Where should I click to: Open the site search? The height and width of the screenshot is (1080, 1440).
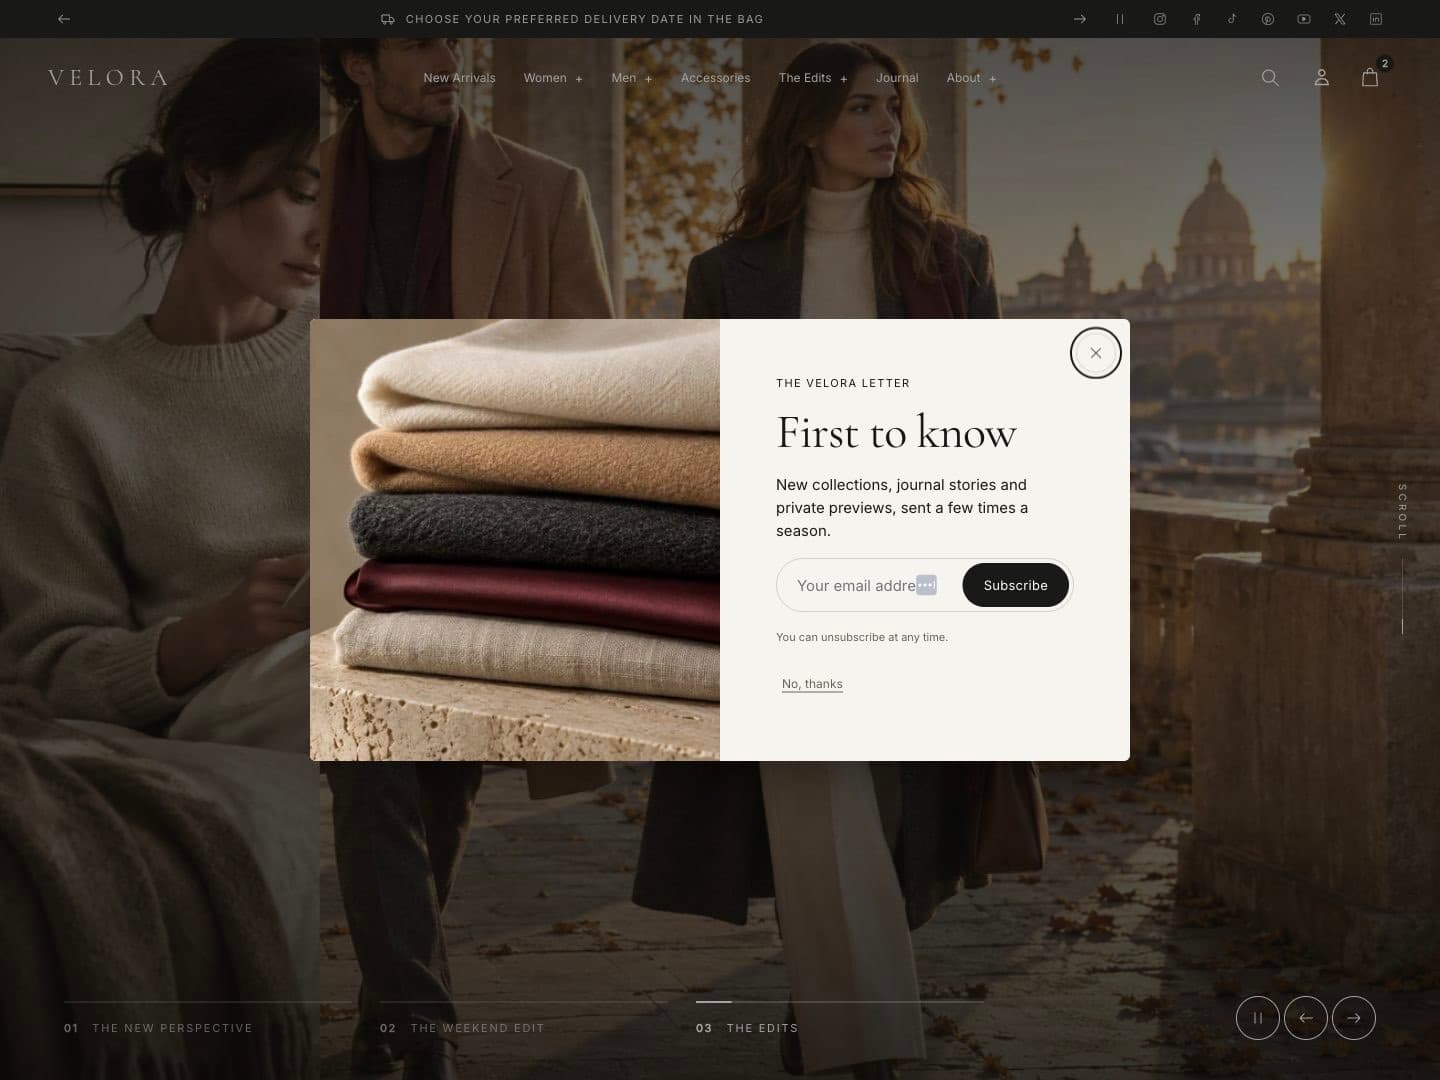1270,78
